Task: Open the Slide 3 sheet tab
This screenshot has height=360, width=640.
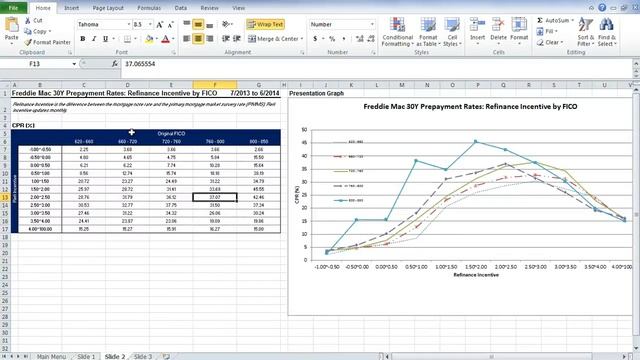Action: (x=143, y=356)
